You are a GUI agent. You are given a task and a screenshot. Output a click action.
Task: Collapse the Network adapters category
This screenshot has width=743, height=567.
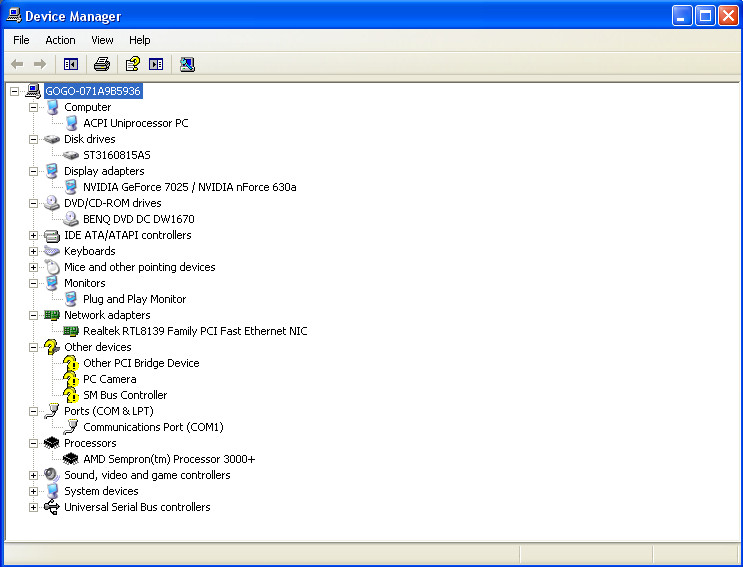click(x=33, y=315)
